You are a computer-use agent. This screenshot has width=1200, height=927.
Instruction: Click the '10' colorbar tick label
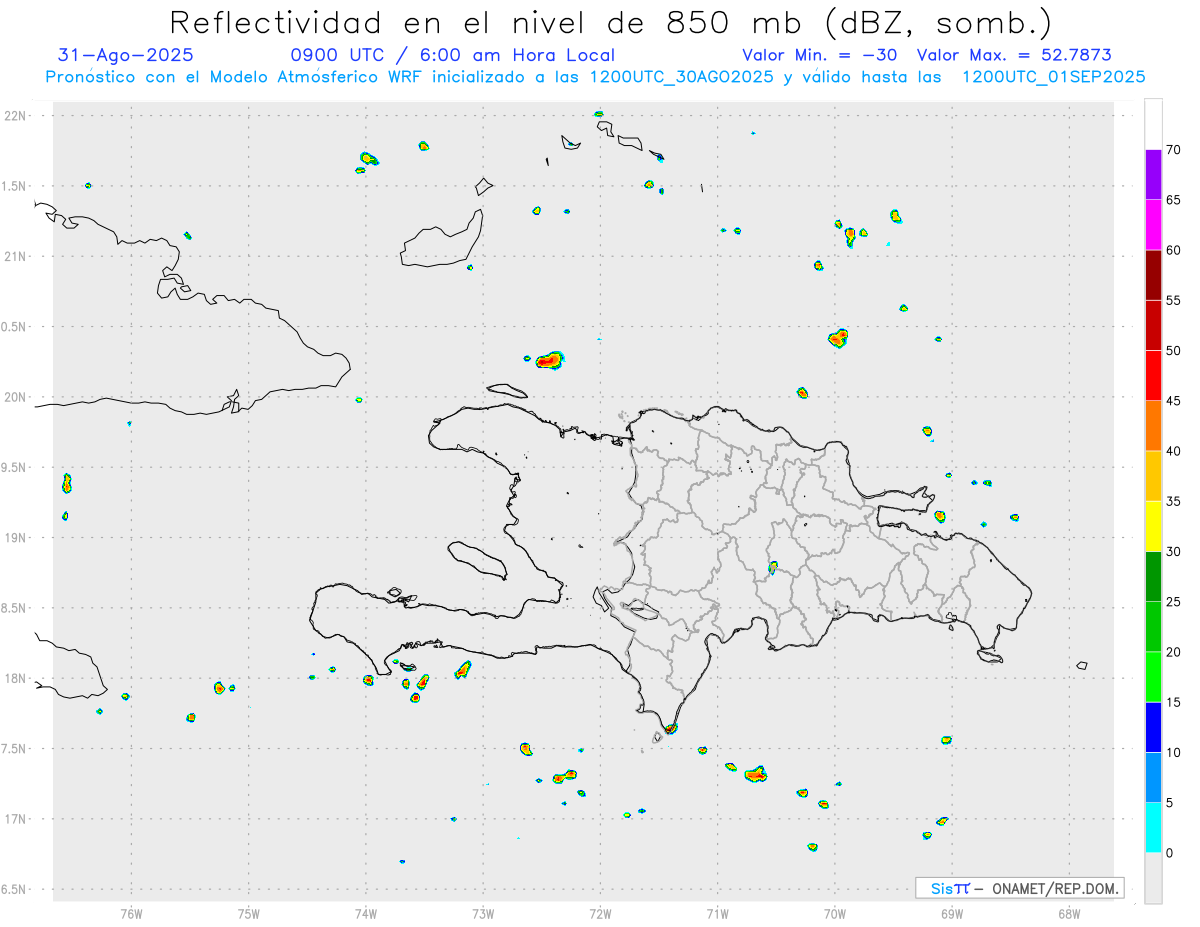(x=1173, y=753)
